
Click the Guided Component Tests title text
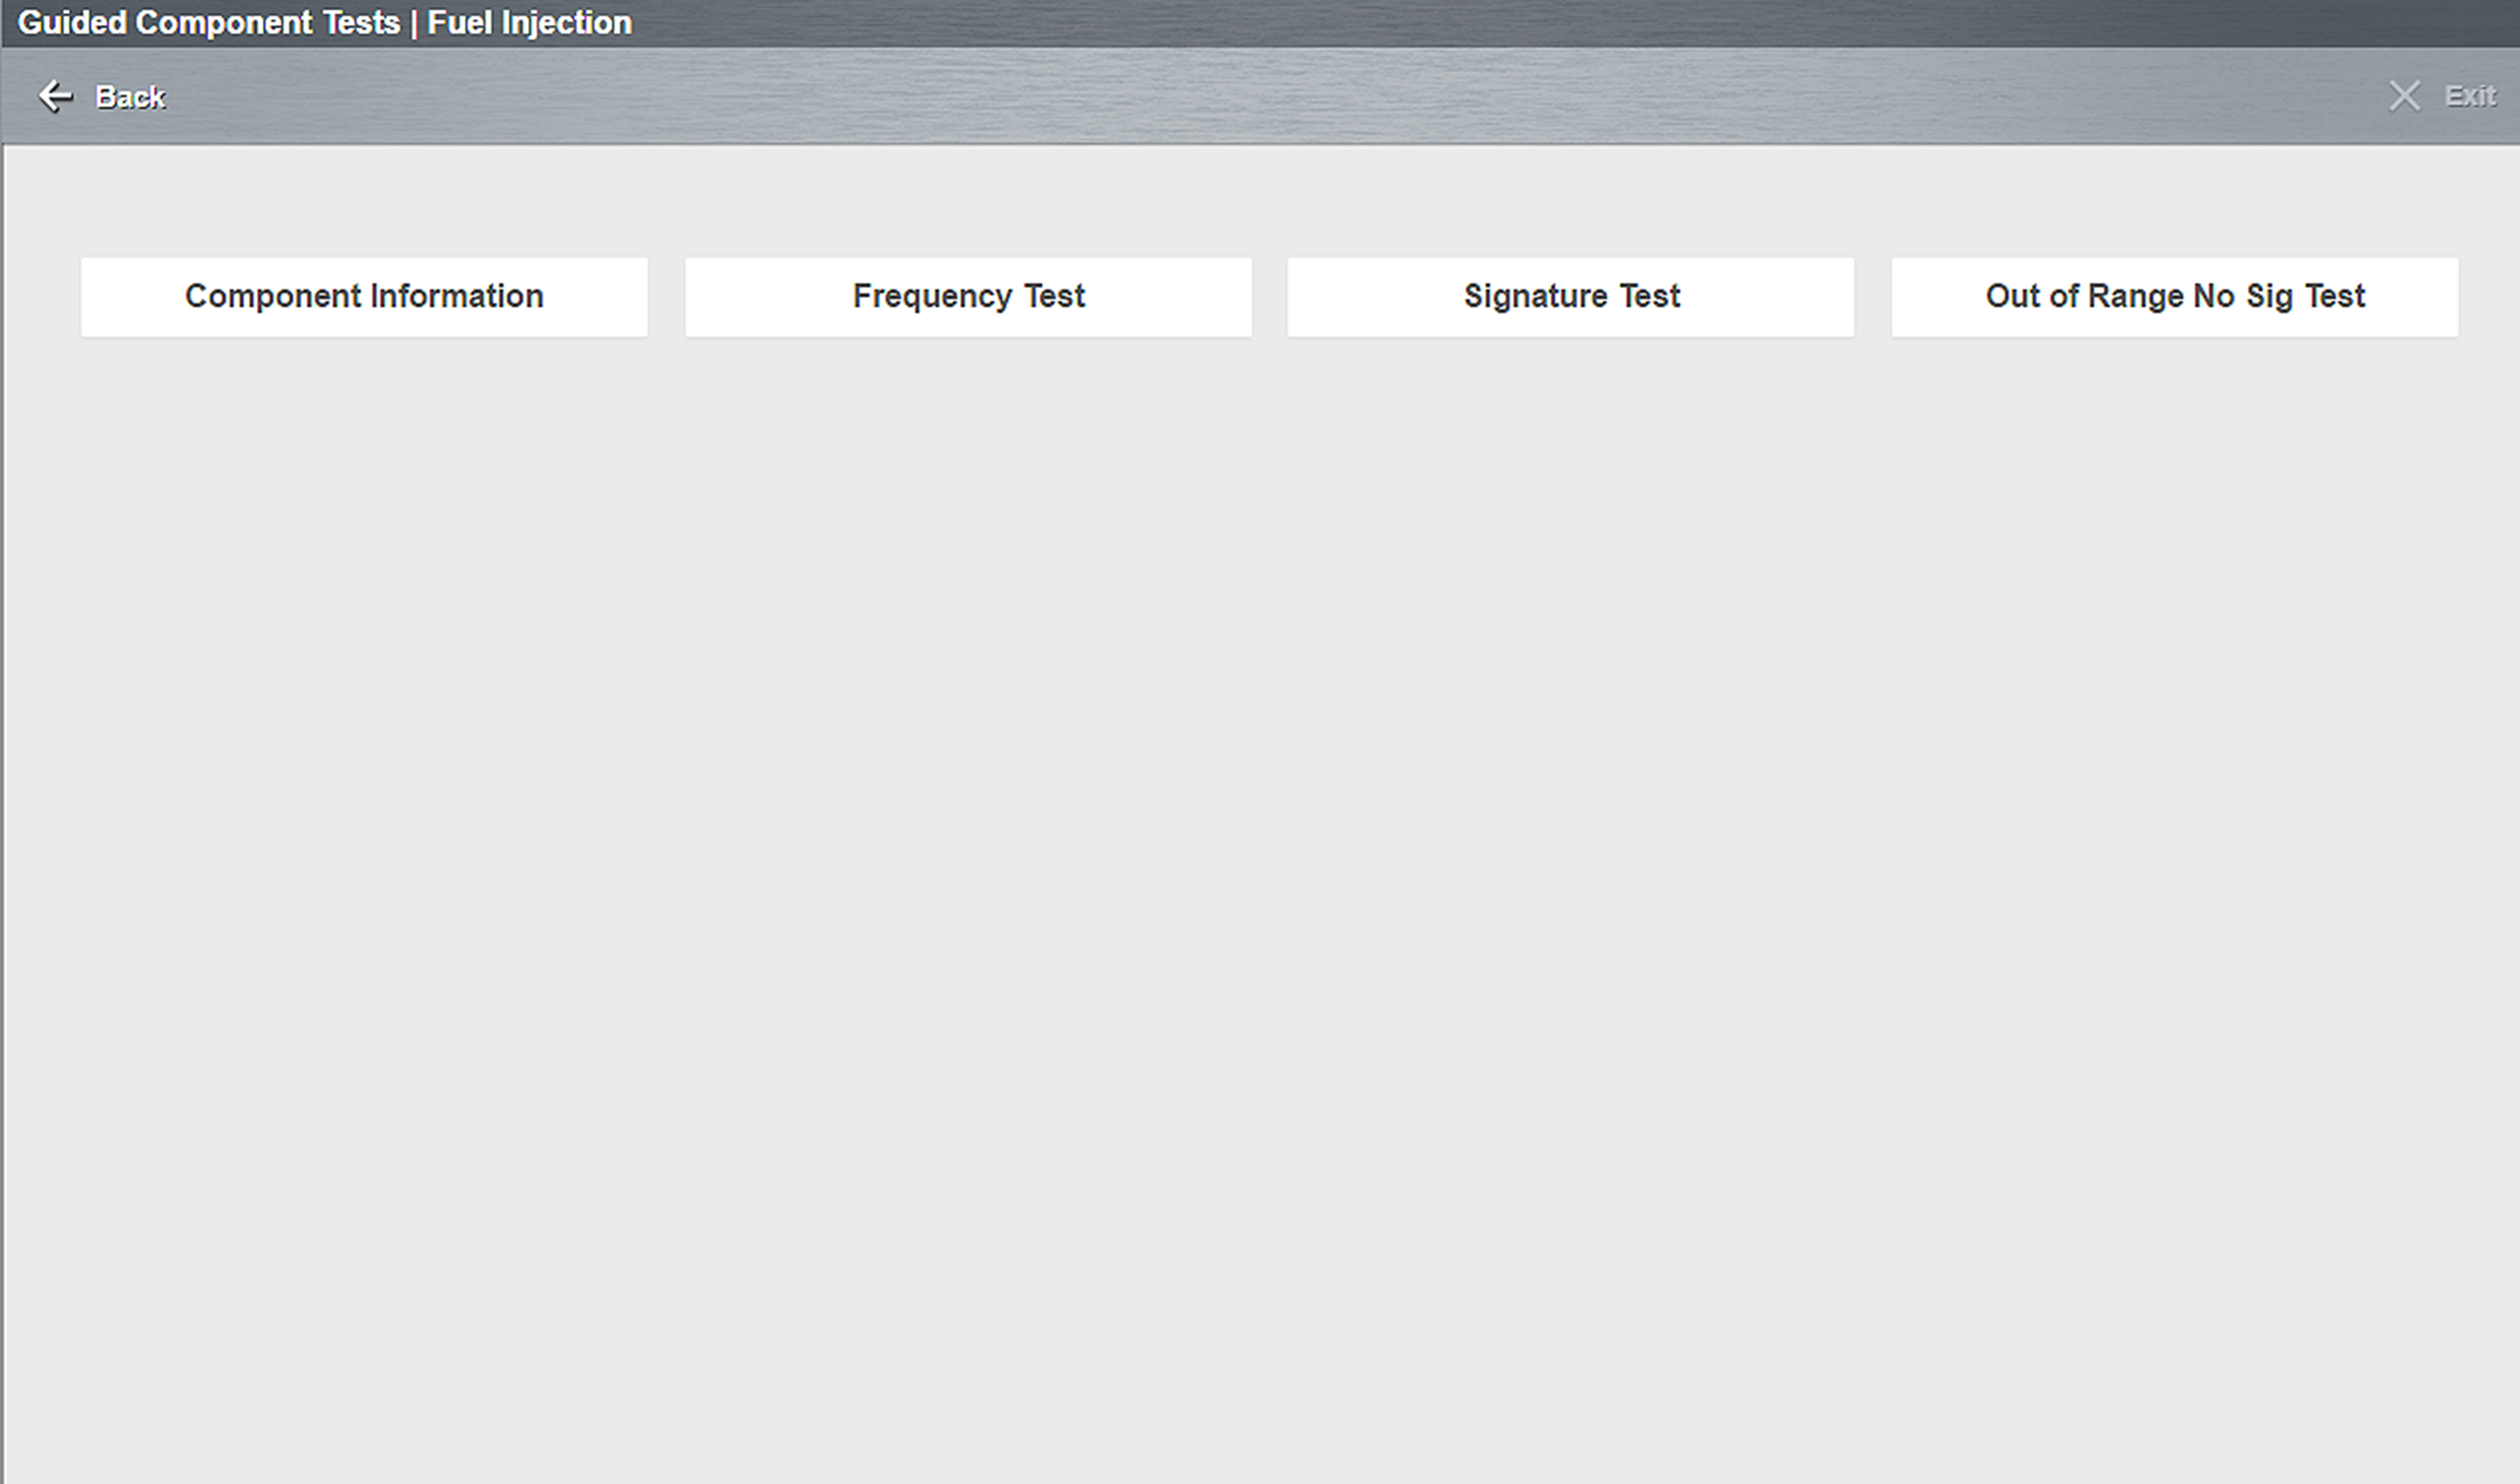[x=208, y=22]
